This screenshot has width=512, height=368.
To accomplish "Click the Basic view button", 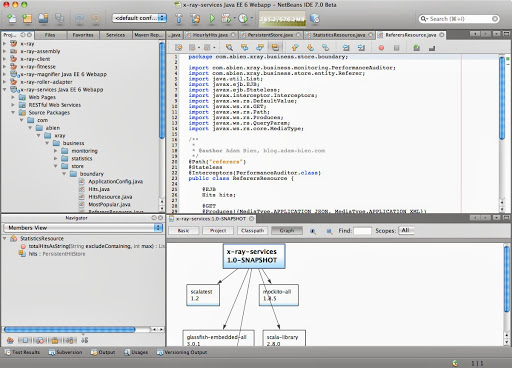I will pyautogui.click(x=183, y=231).
